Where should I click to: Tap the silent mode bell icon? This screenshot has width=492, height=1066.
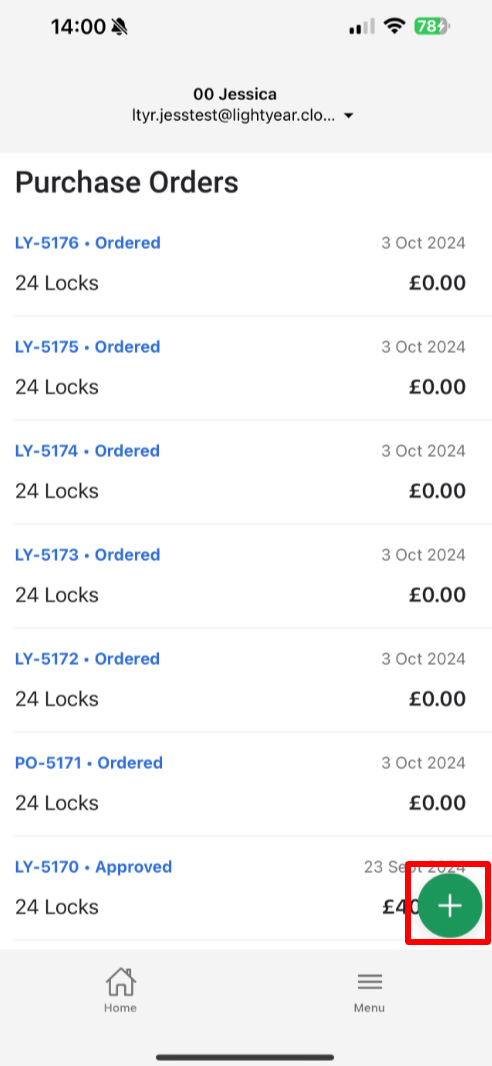tap(120, 27)
